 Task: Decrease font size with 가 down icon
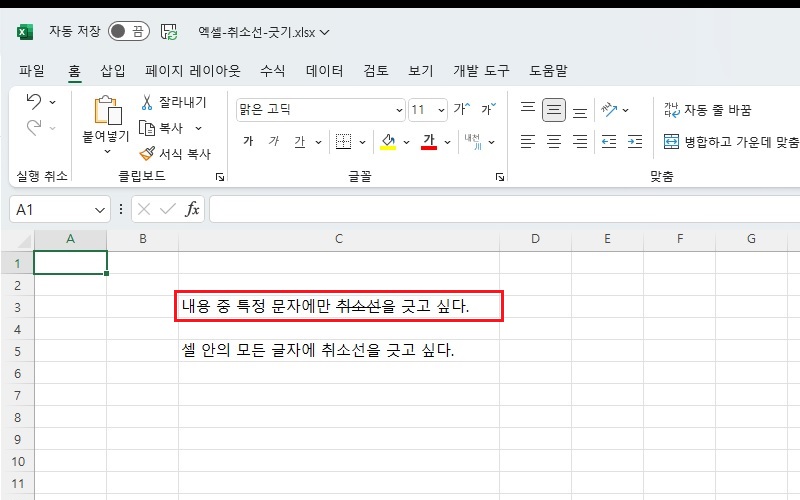[x=488, y=109]
